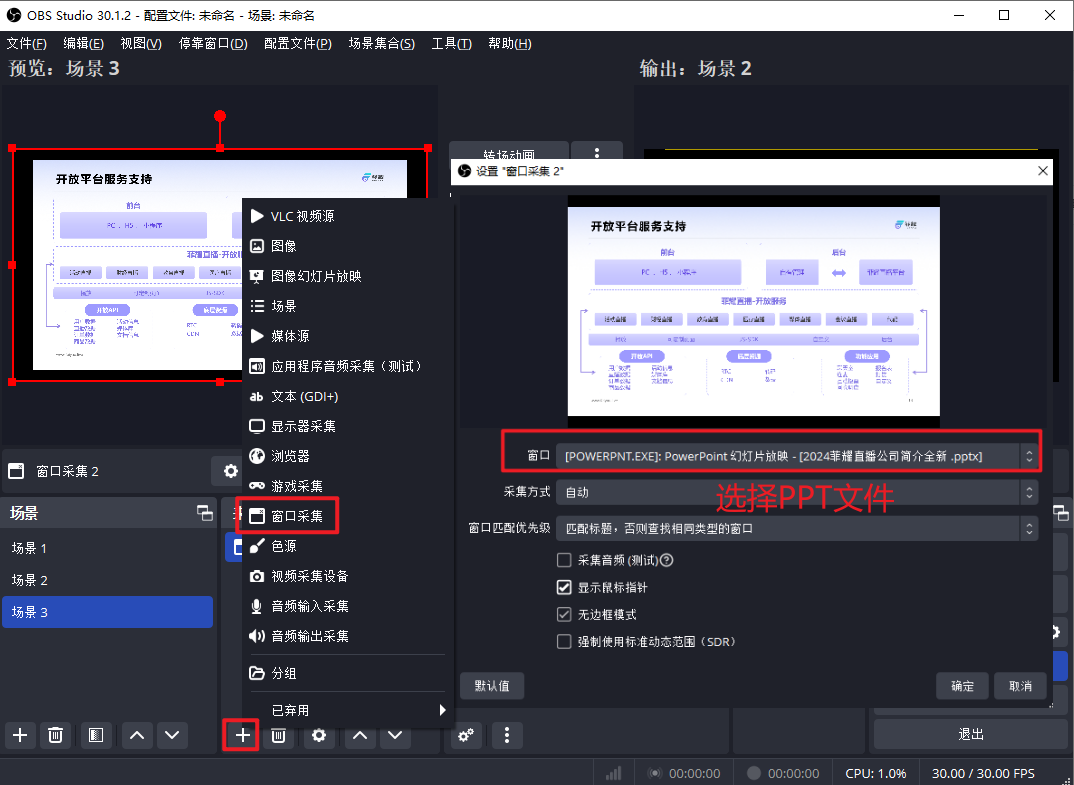Click the 默认值 button
1074x785 pixels.
[492, 686]
